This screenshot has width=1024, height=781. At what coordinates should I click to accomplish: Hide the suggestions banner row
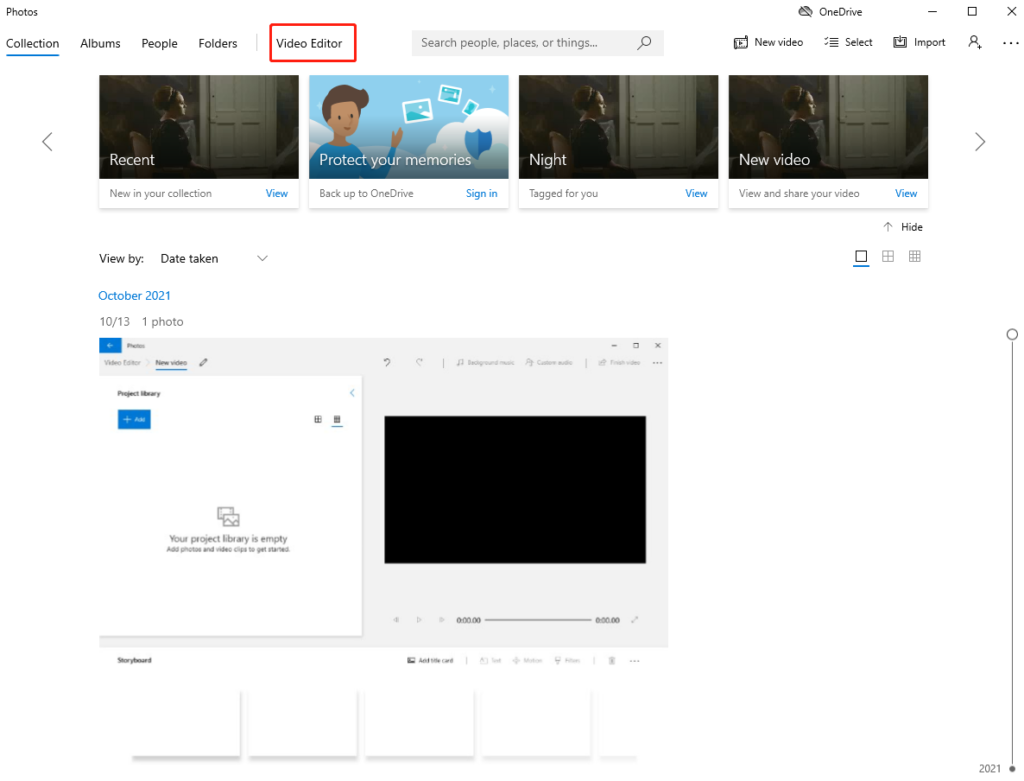click(x=902, y=226)
